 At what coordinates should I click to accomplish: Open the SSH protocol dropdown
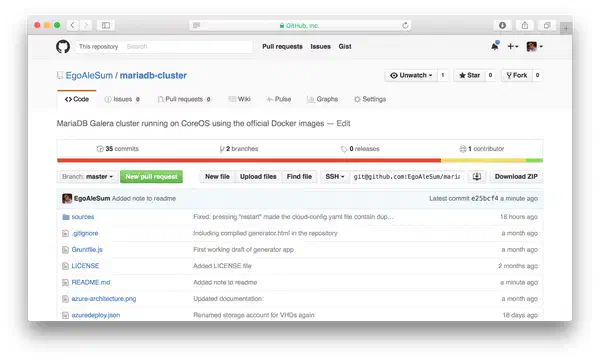click(335, 176)
